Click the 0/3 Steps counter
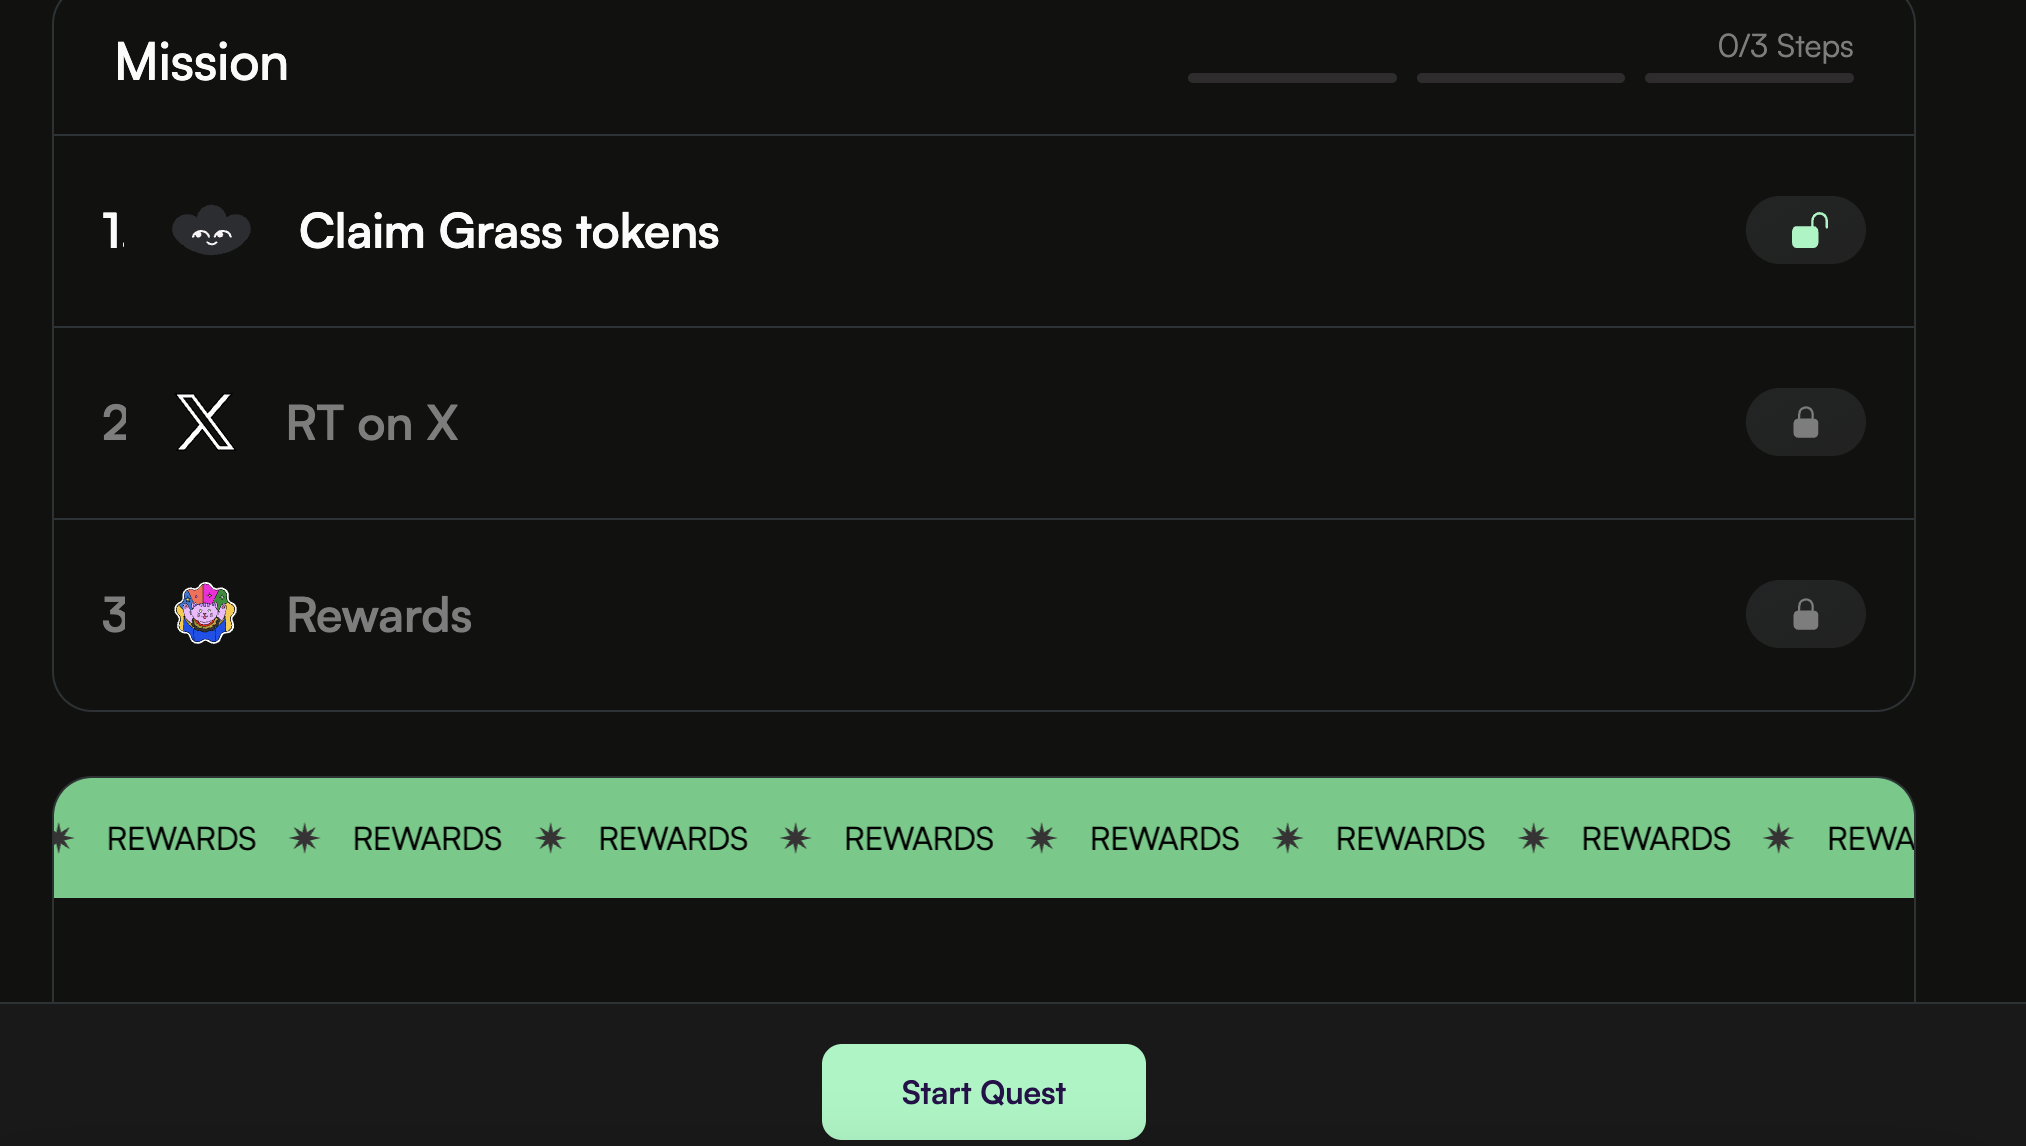Image resolution: width=2026 pixels, height=1146 pixels. (x=1785, y=46)
